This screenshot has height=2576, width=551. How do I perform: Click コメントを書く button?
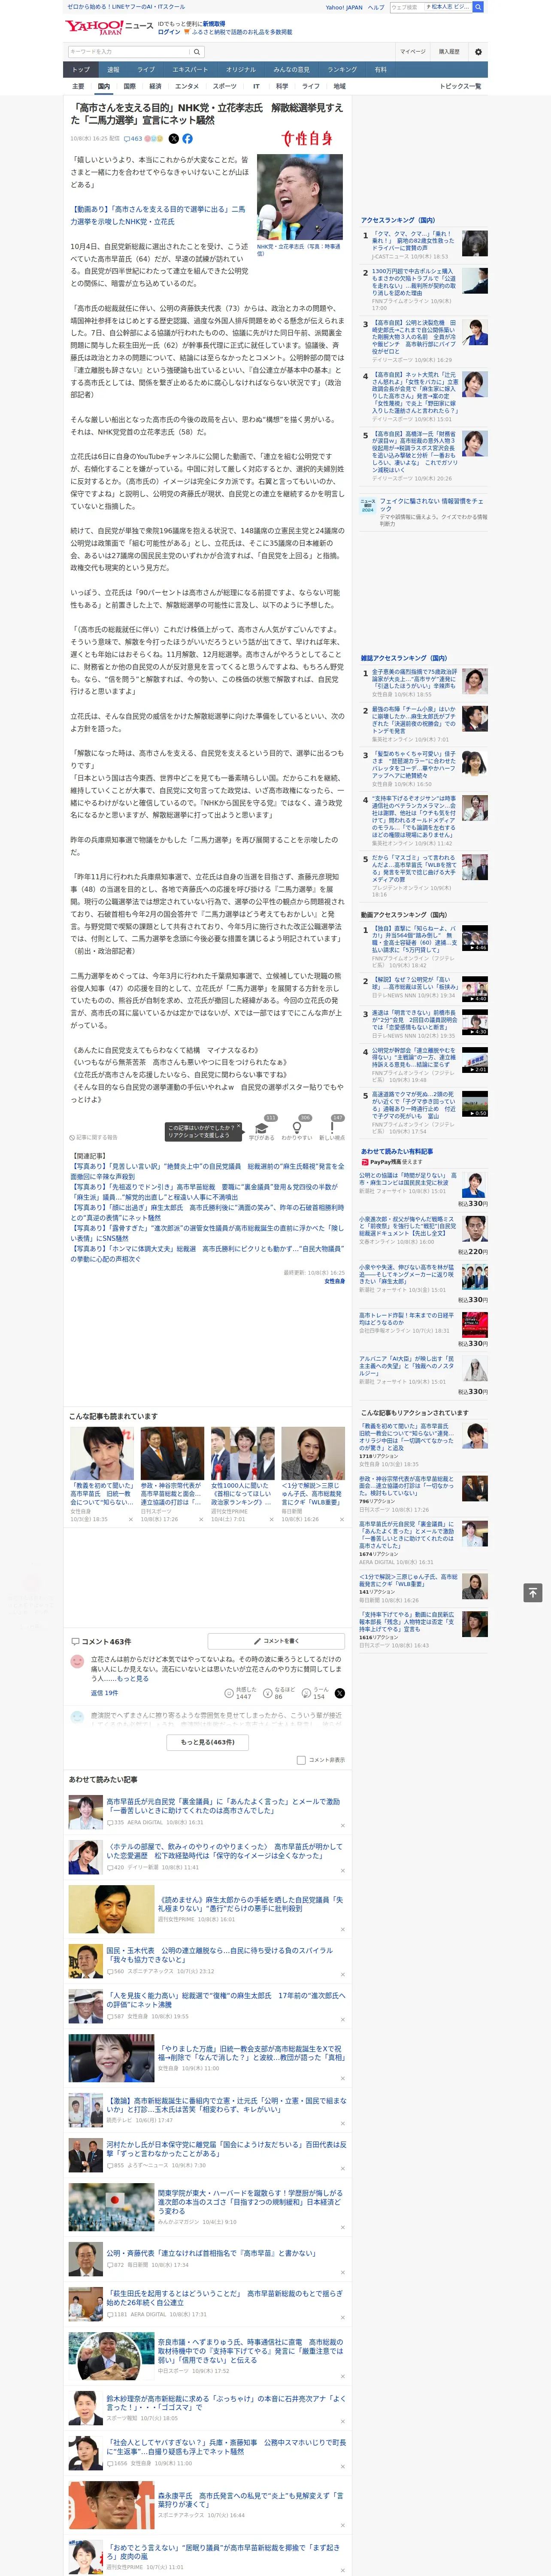276,1641
